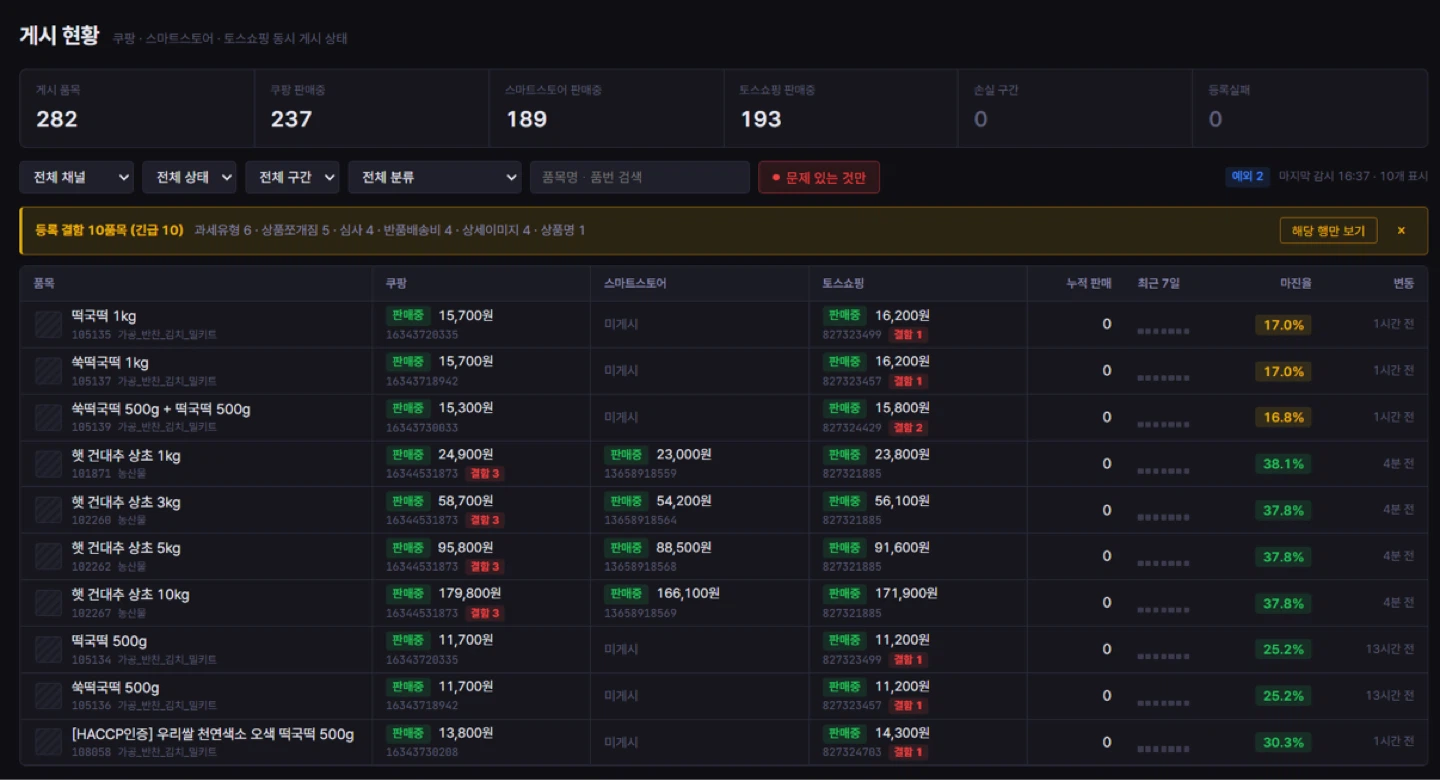Click the 해당 행만 보기 button
This screenshot has width=1440, height=780.
tap(1328, 231)
